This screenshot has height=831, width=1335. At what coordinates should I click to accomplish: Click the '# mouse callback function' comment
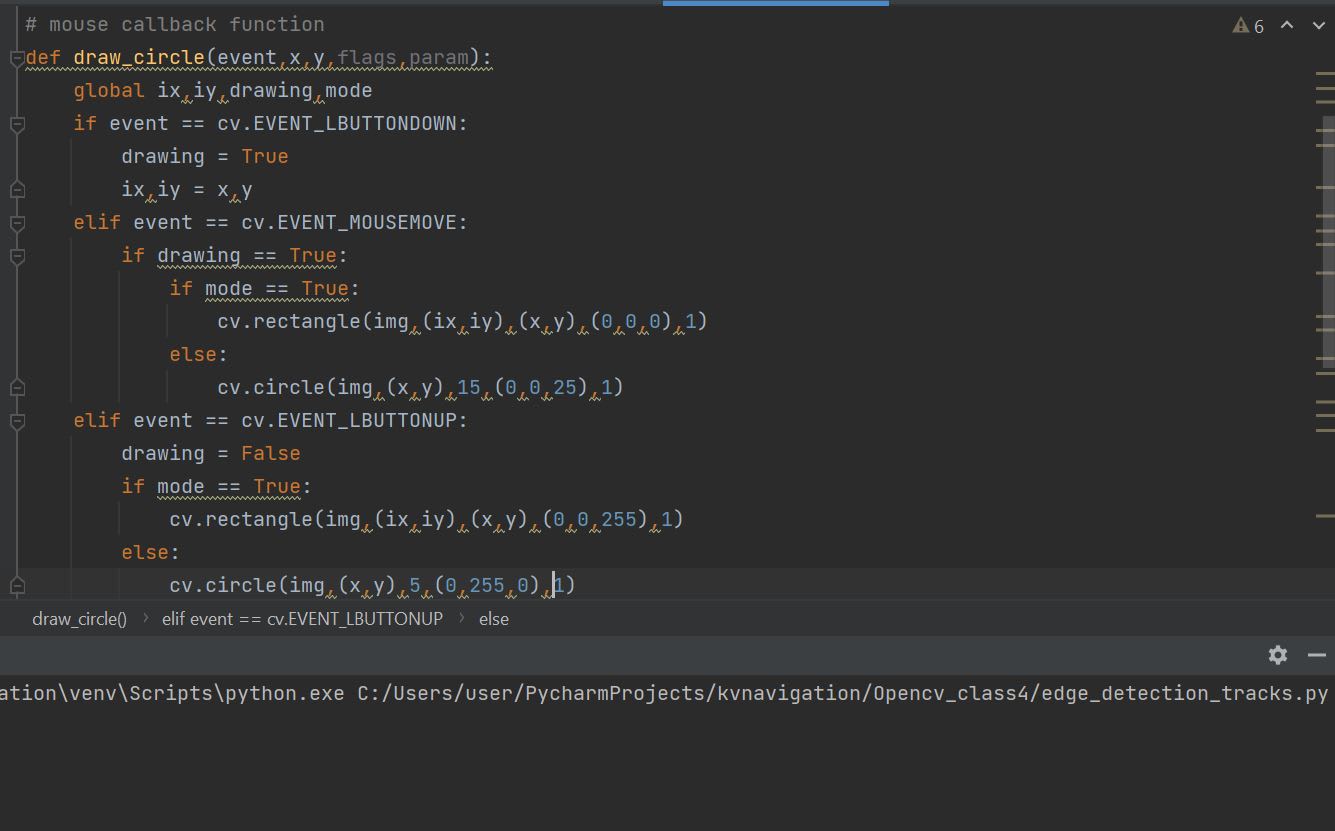(x=175, y=25)
